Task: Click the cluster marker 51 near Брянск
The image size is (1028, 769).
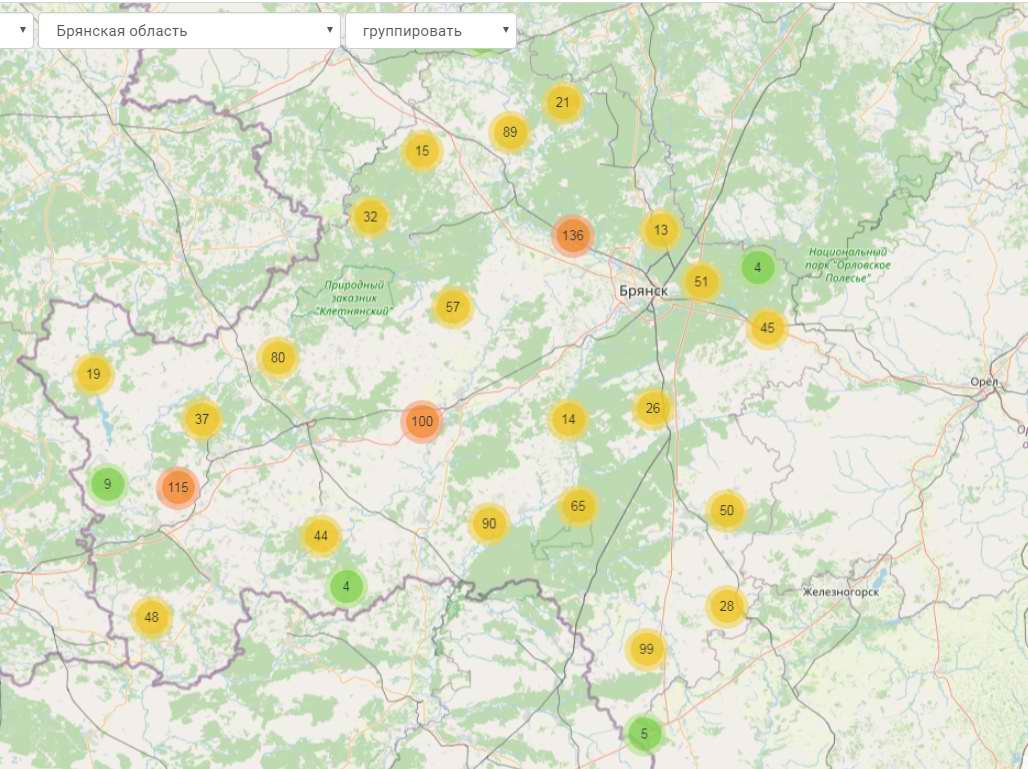Action: 701,282
